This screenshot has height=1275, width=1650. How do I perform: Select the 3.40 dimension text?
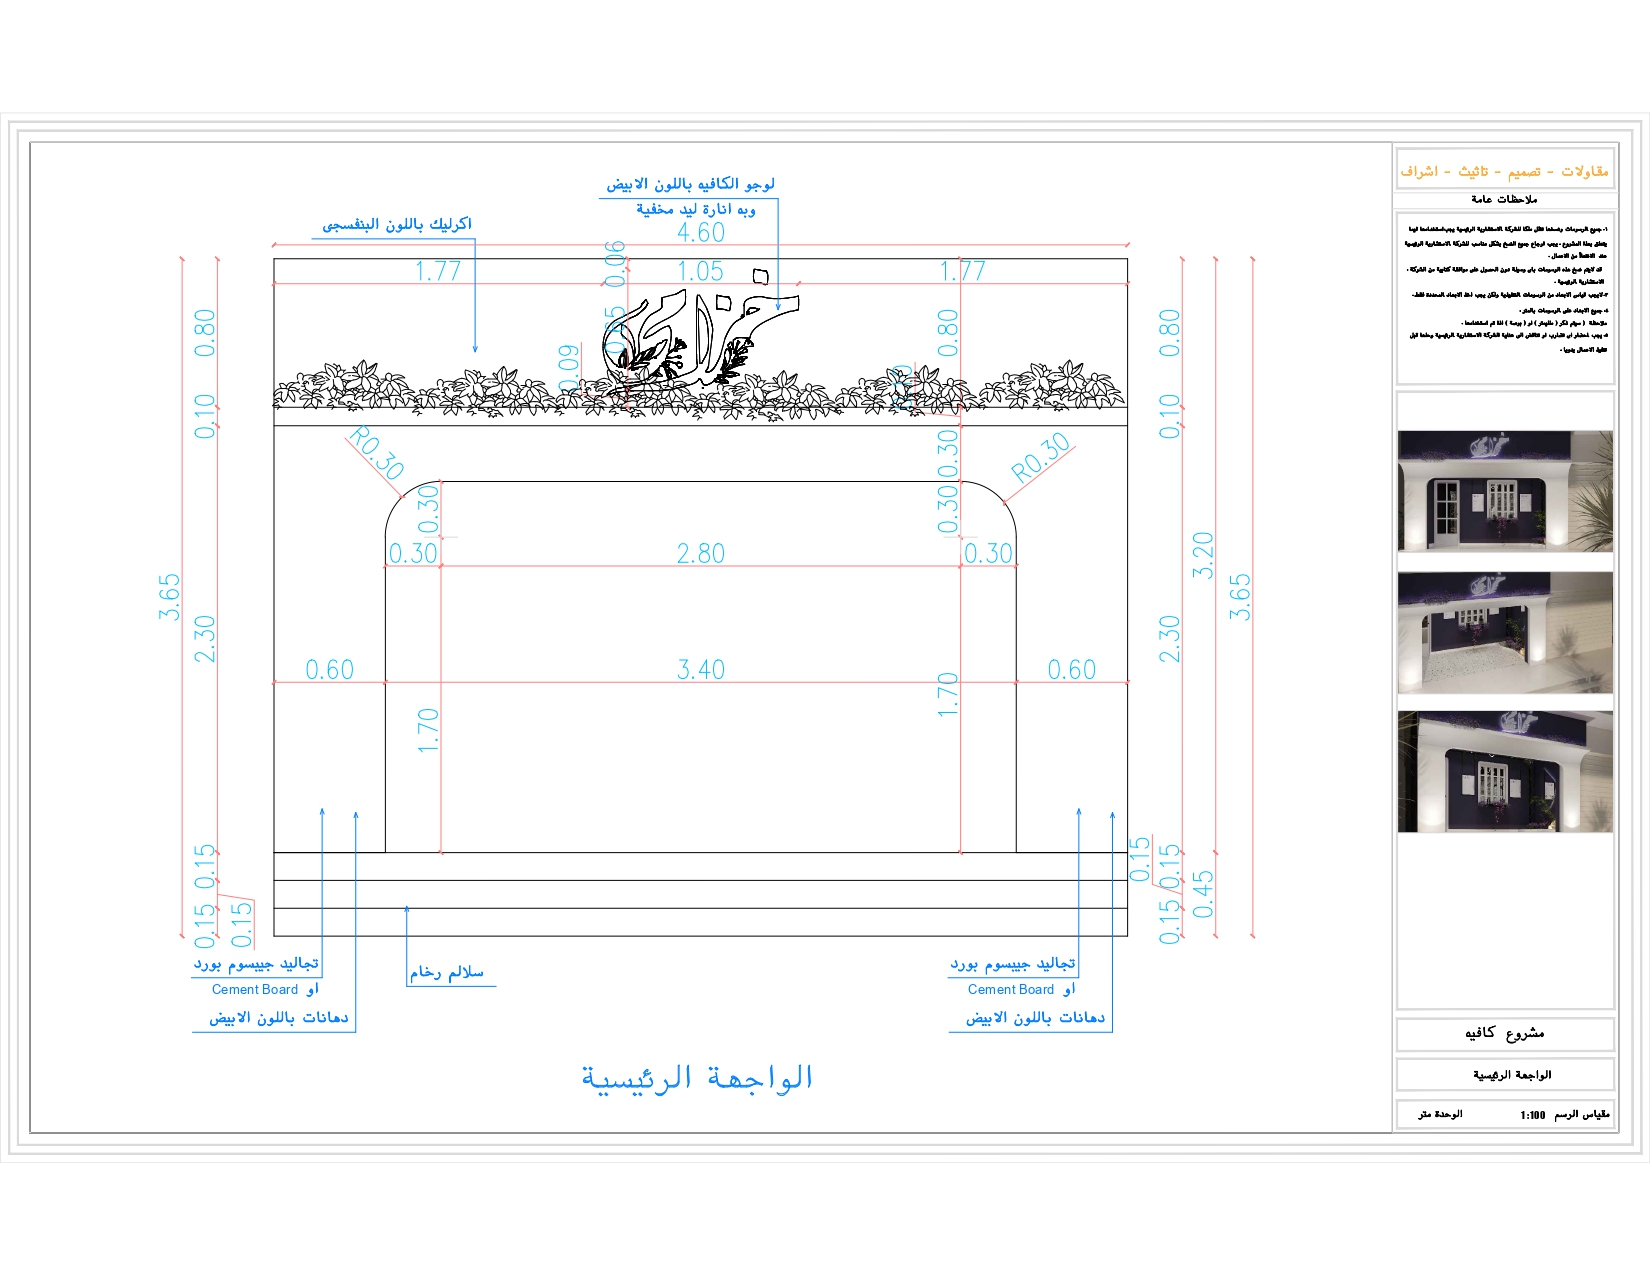701,669
